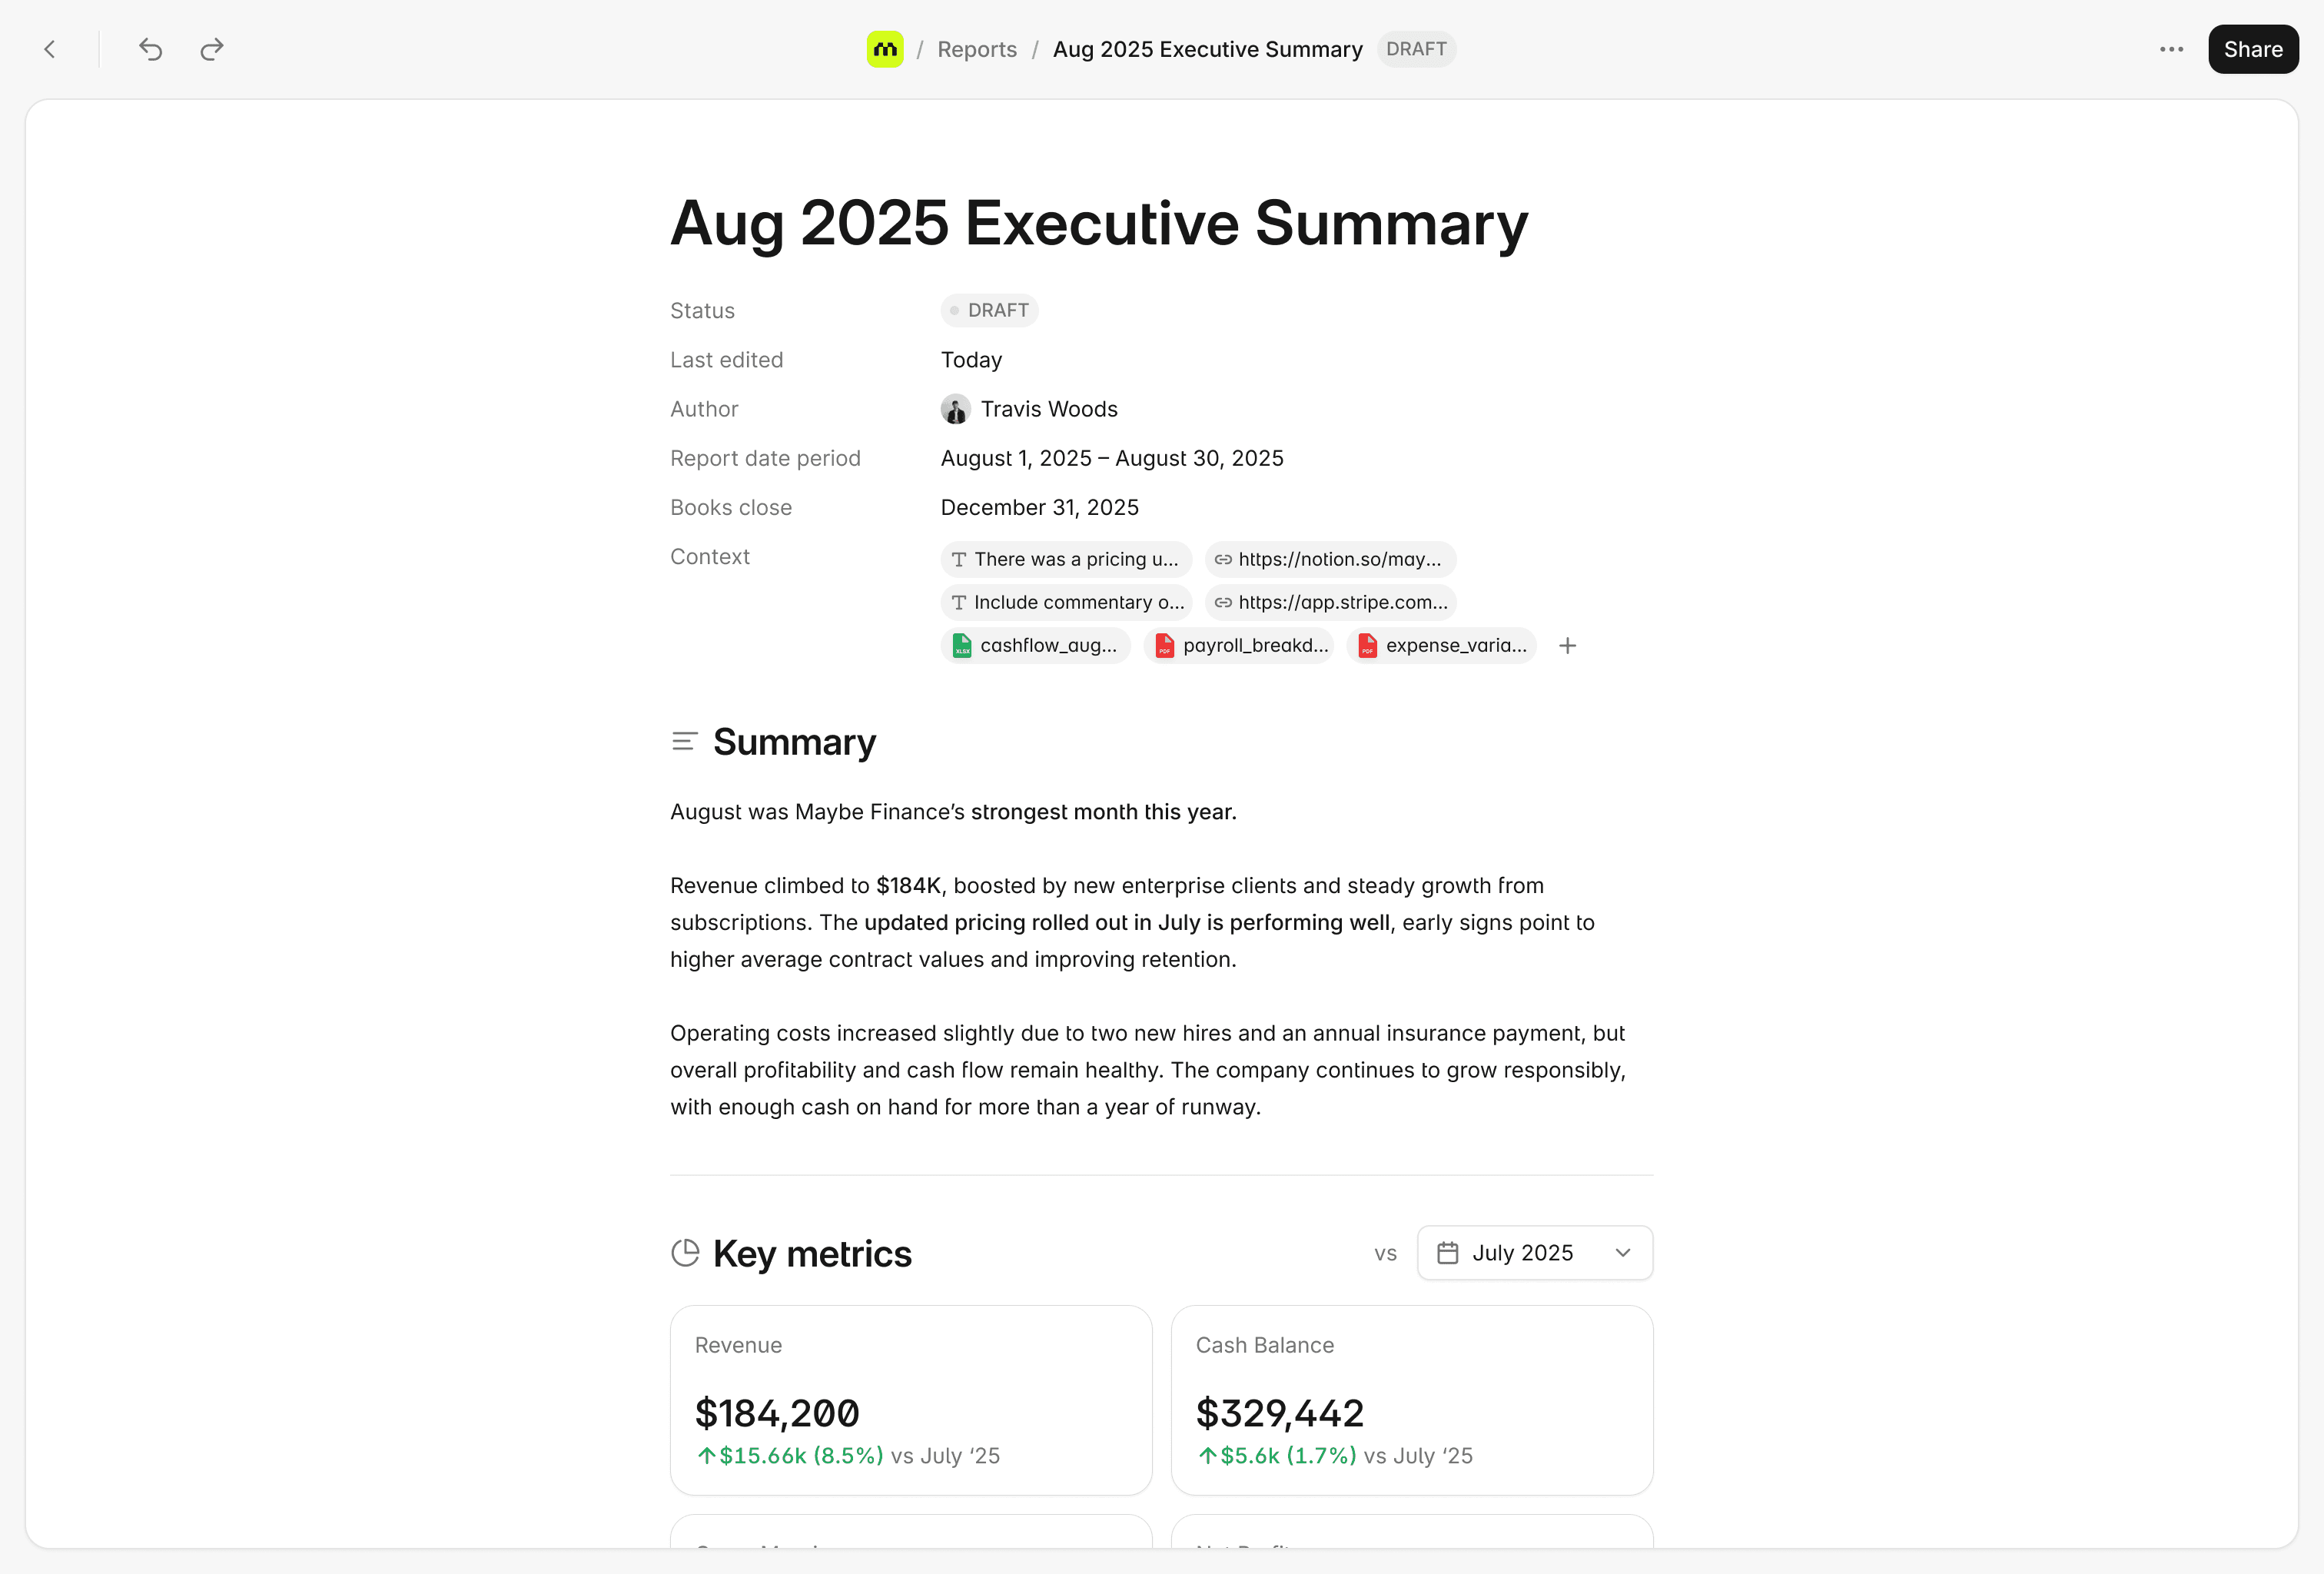Open the cashflow_aug spreadsheet attachment
2324x1574 pixels.
1036,646
